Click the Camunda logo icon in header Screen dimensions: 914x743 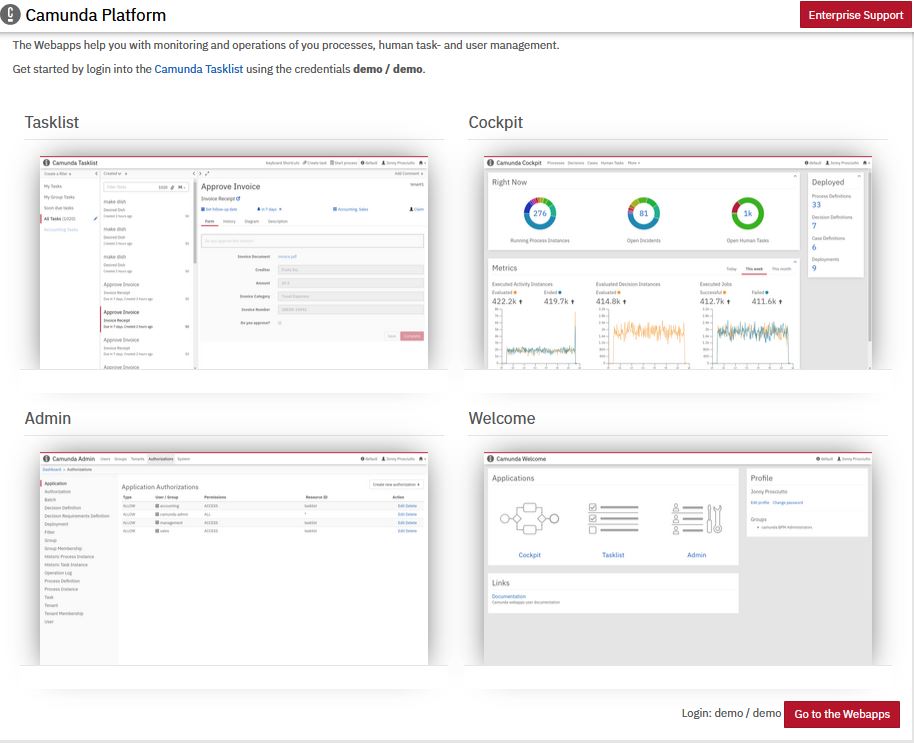tap(10, 15)
